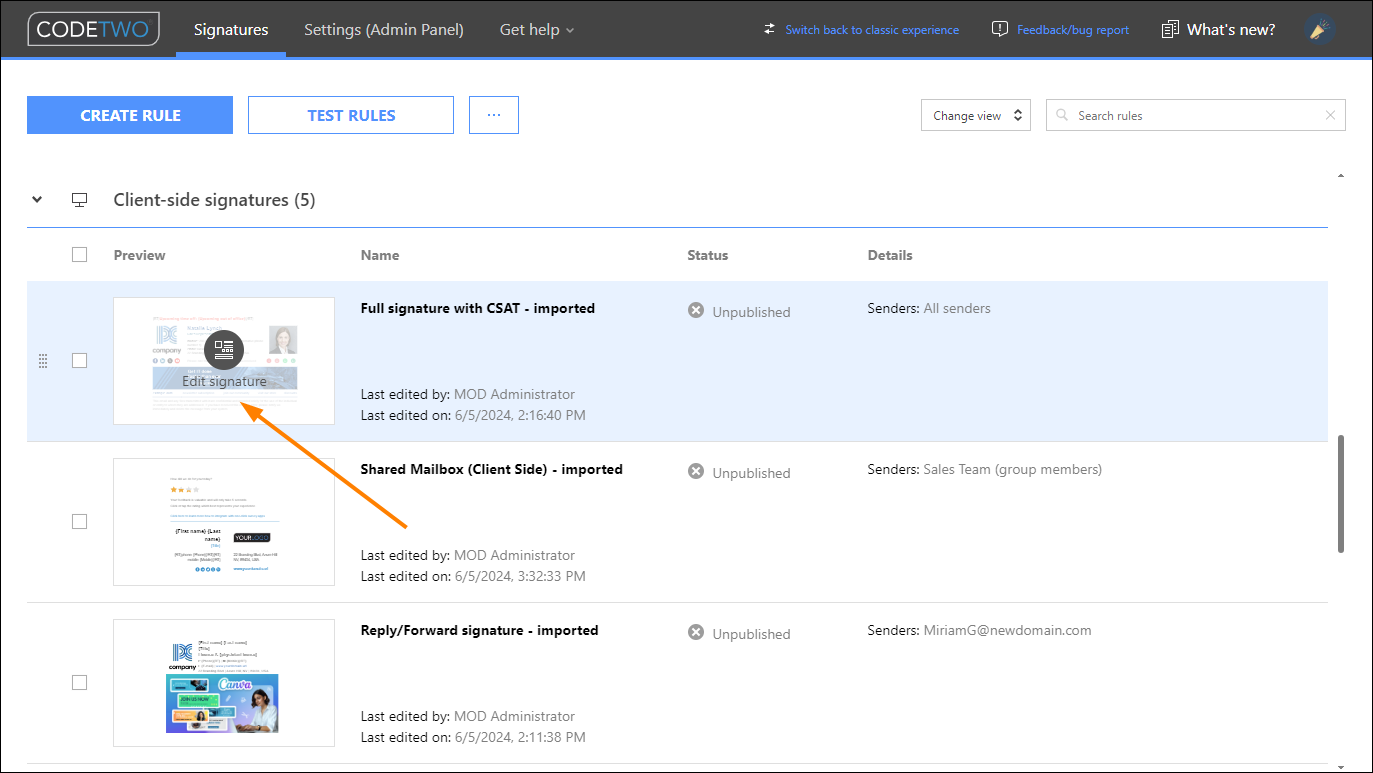
Task: Click the What's new document icon
Action: pyautogui.click(x=1170, y=29)
